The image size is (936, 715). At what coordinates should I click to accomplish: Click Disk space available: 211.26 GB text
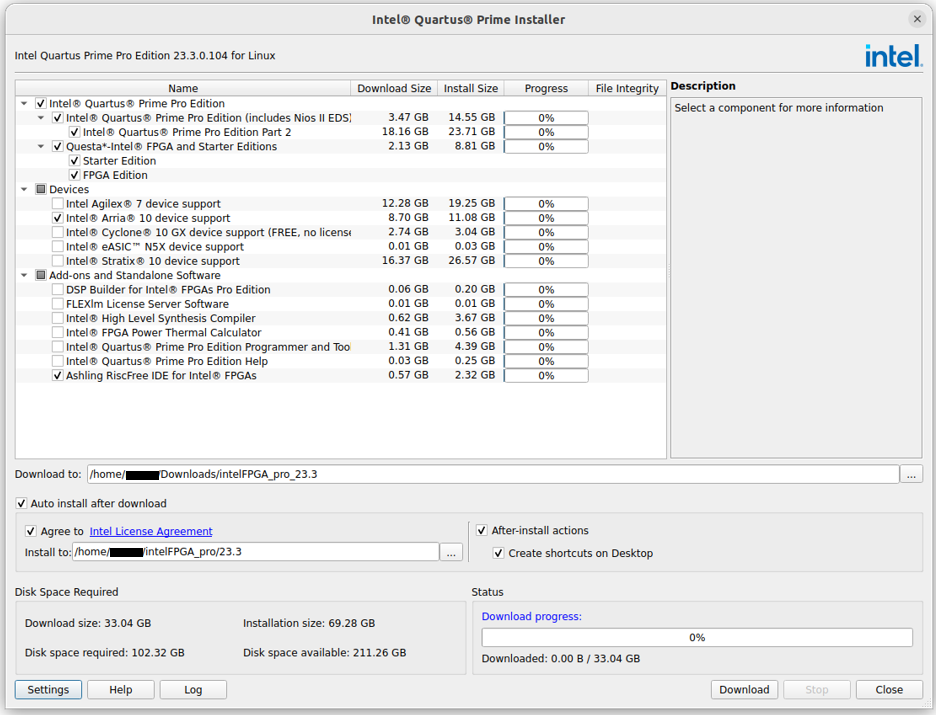(325, 653)
